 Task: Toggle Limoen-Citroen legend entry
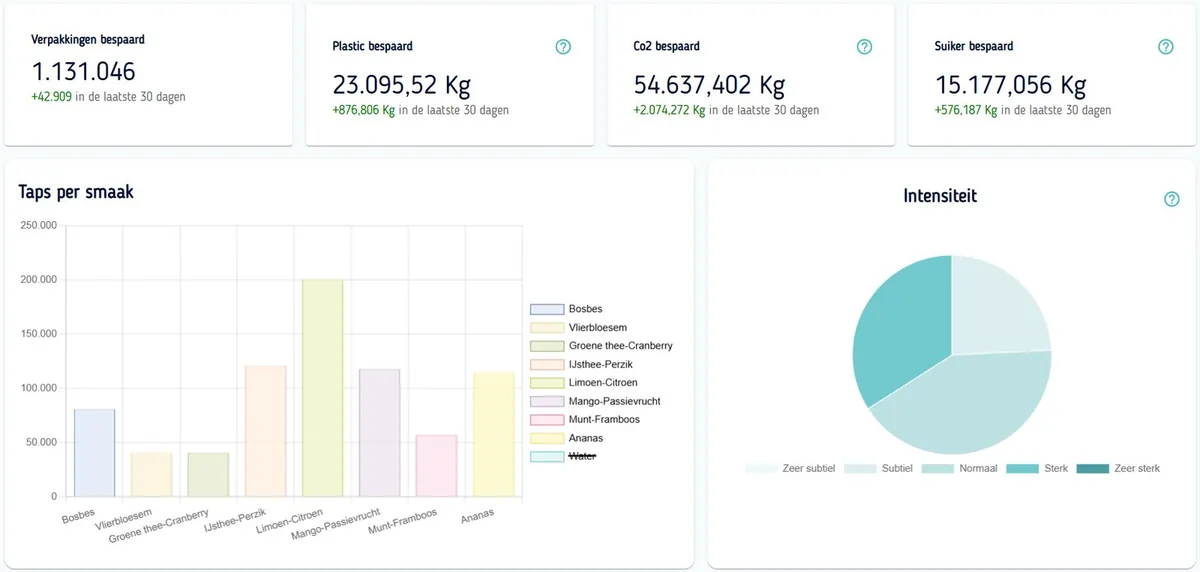pyautogui.click(x=584, y=383)
